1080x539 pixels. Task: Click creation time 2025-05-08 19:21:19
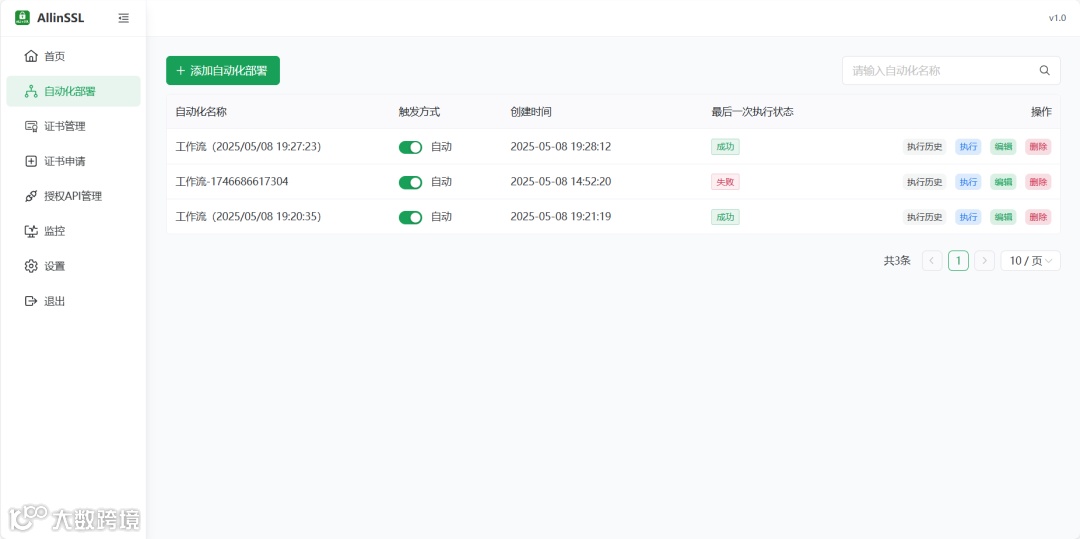point(561,216)
